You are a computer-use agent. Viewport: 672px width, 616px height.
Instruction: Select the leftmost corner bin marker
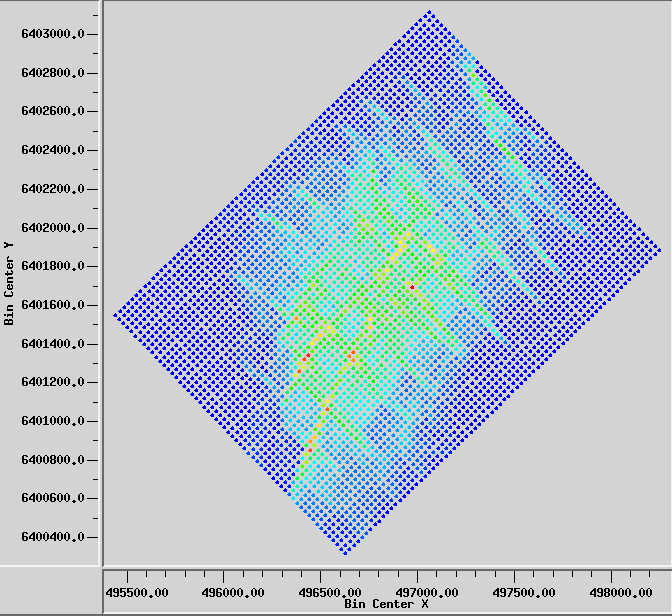point(115,316)
